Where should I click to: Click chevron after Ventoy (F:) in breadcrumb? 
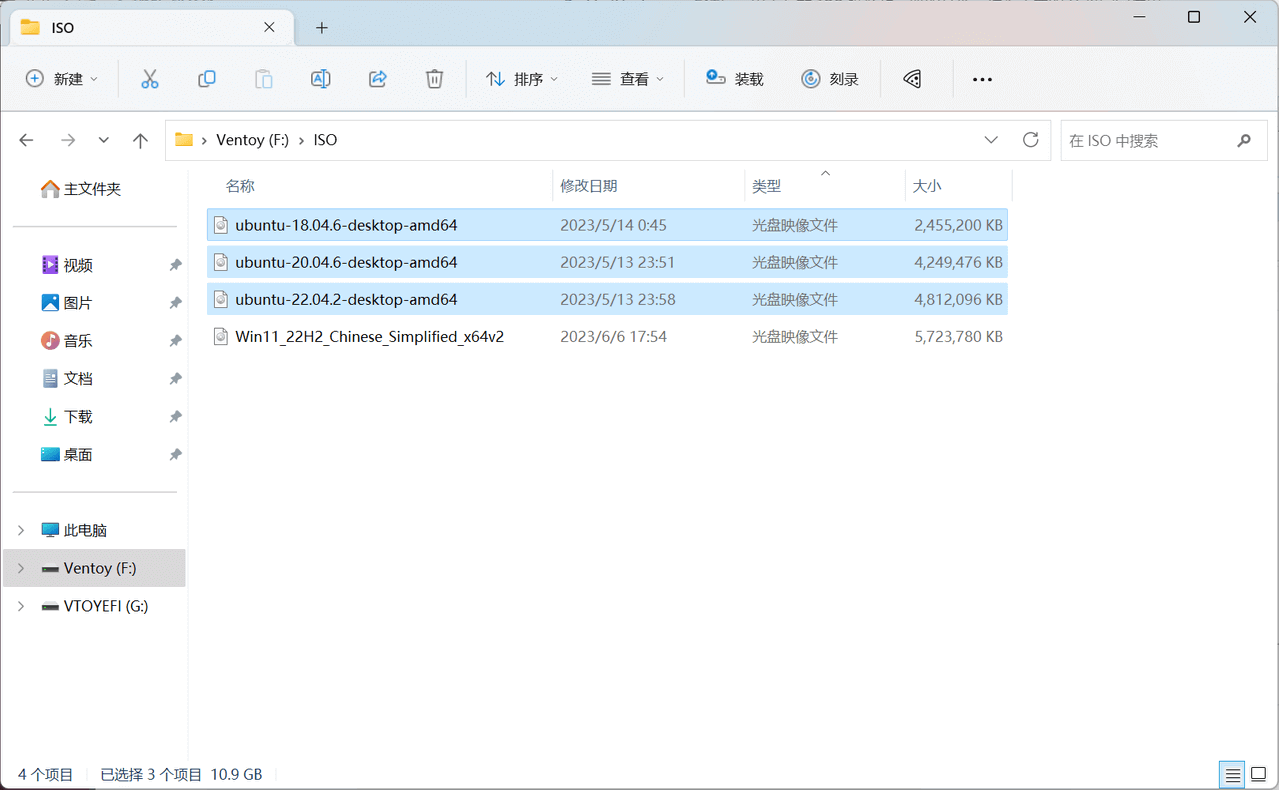(x=301, y=140)
